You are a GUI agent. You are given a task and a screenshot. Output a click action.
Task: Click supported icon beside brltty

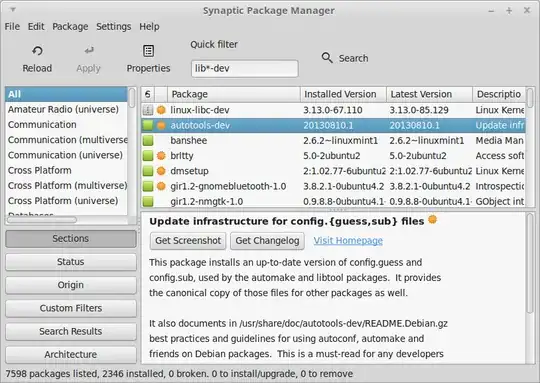(161, 156)
